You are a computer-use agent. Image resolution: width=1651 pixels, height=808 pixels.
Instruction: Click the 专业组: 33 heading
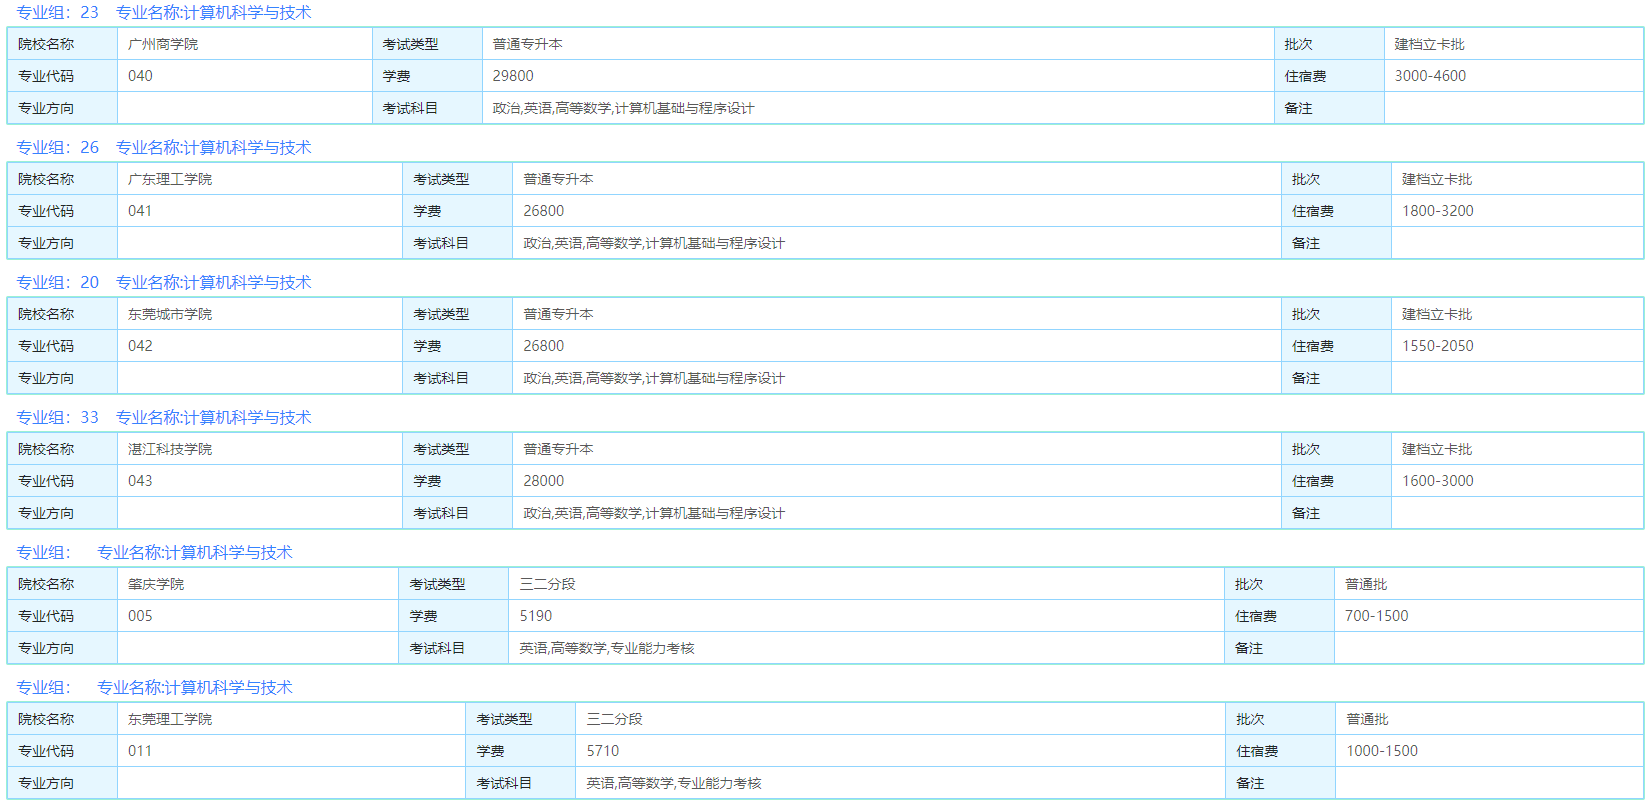click(x=163, y=418)
